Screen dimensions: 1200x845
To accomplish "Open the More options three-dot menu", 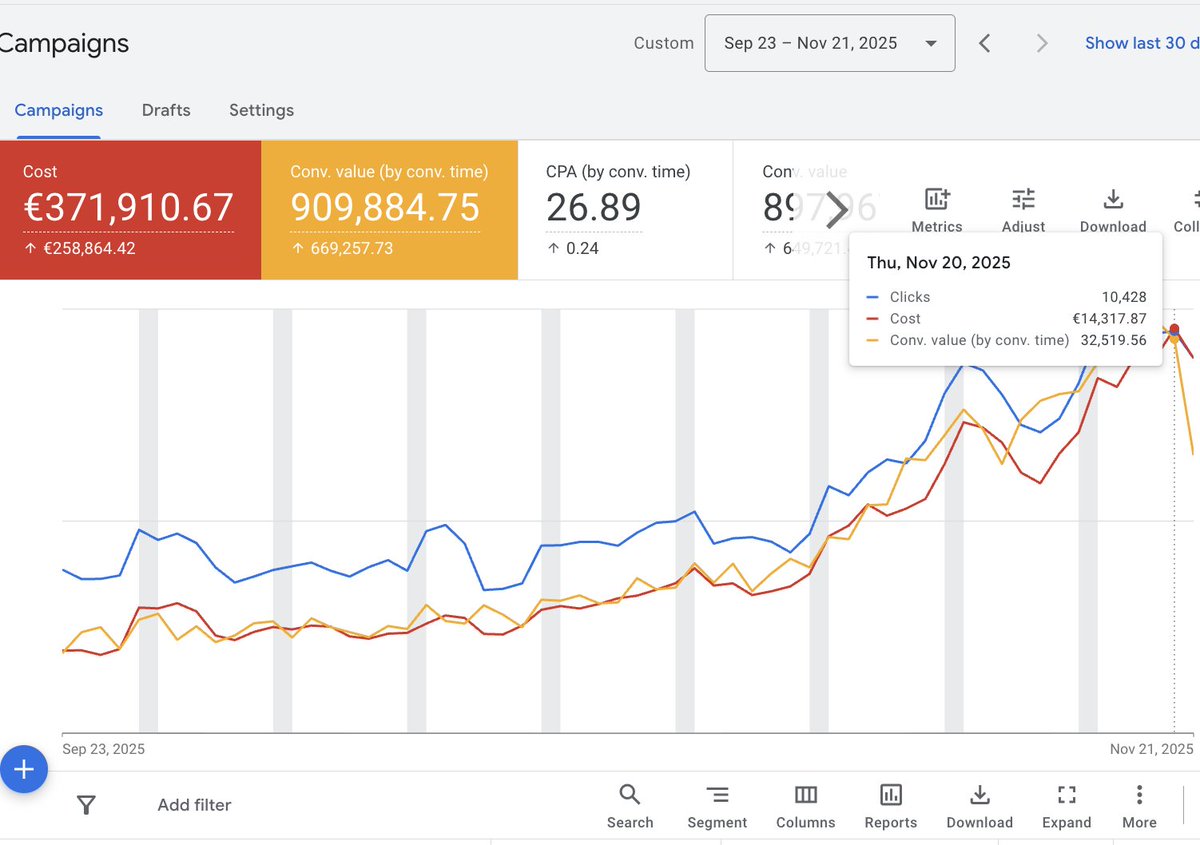I will click(x=1139, y=795).
